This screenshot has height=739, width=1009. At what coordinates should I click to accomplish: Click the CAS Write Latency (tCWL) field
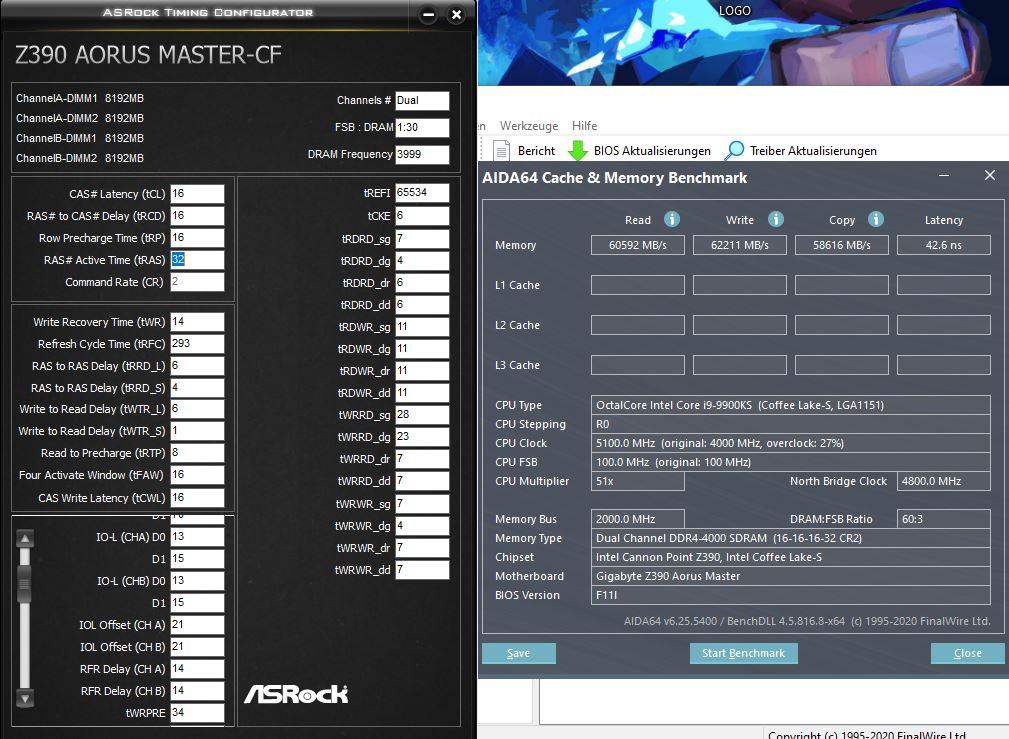pyautogui.click(x=197, y=497)
